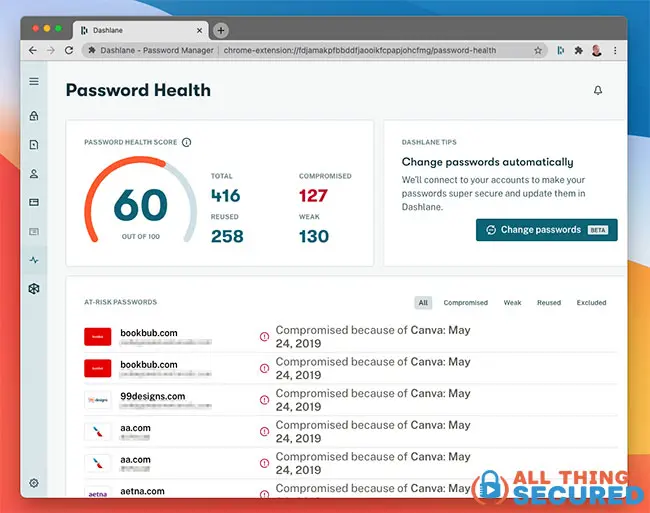
Task: Select the Reused filter tab
Action: pyautogui.click(x=549, y=302)
